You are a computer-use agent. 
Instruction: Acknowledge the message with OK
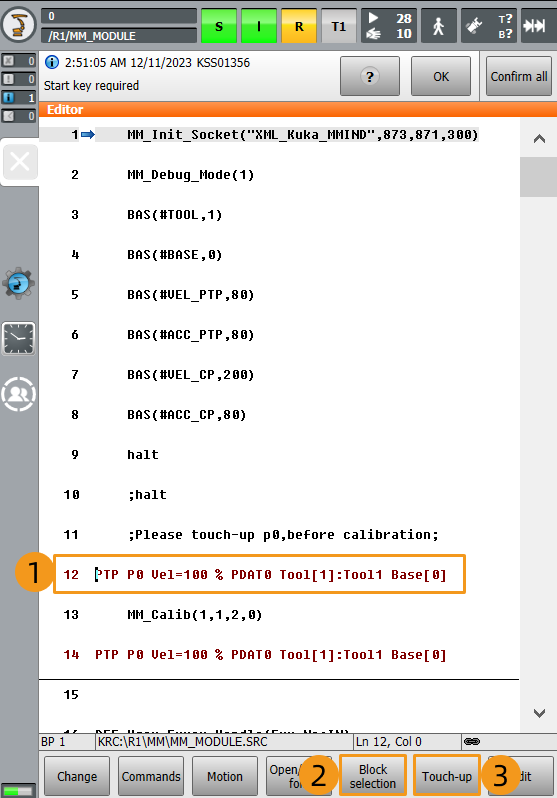coord(441,76)
